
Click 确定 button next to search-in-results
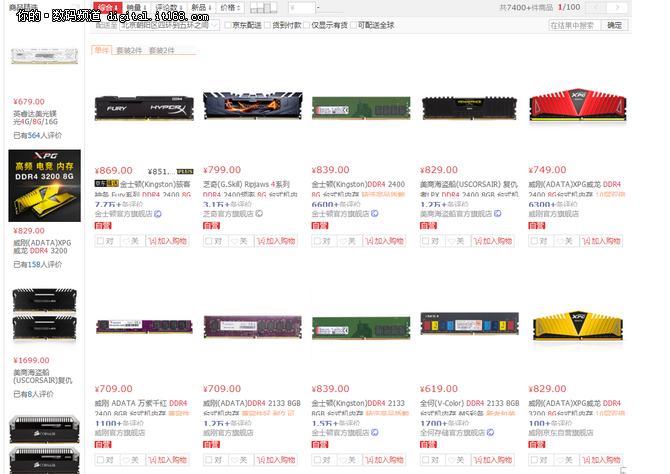614,25
